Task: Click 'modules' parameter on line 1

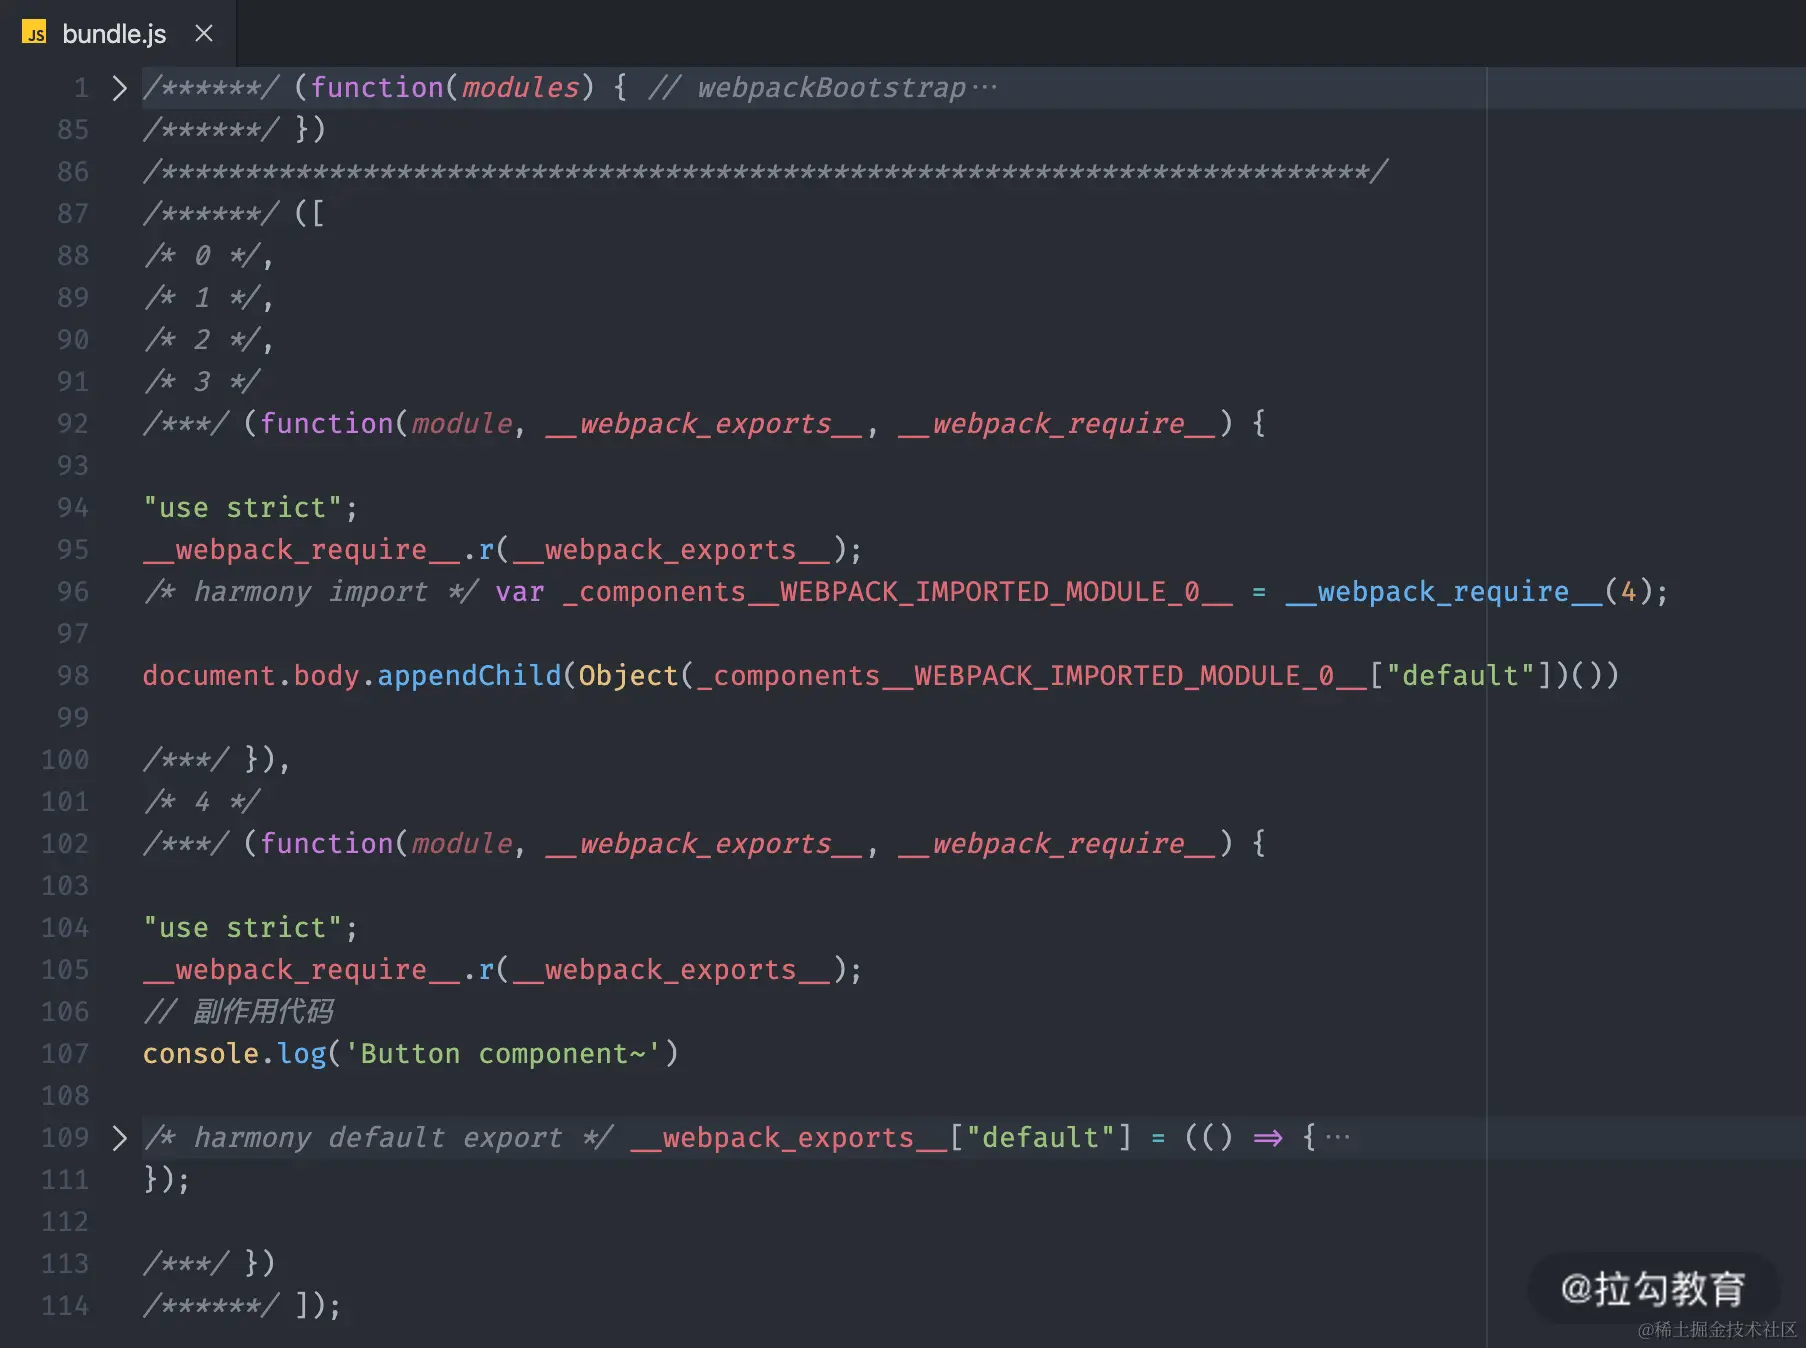Action: (520, 88)
